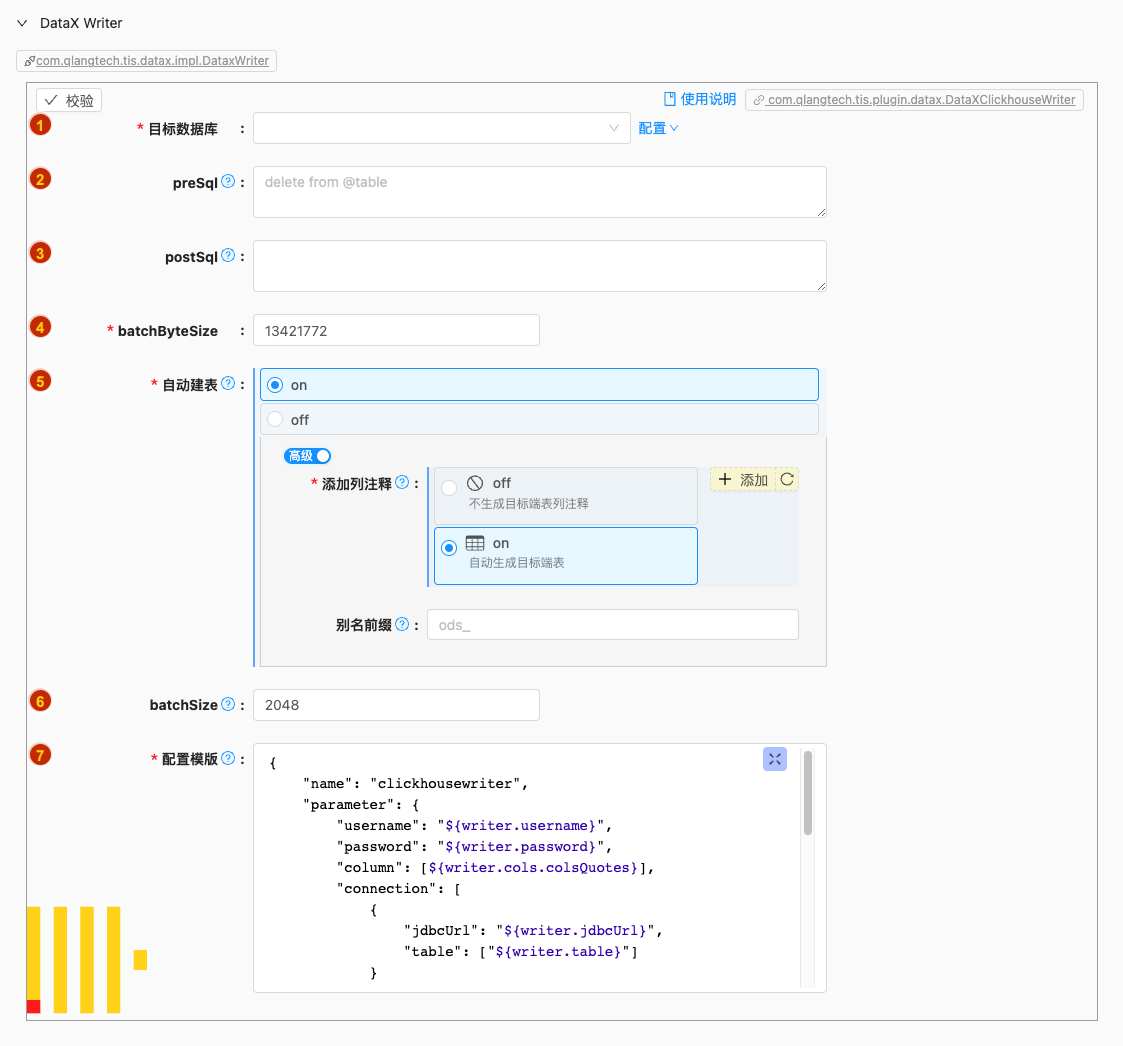This screenshot has width=1123, height=1046.
Task: Click the 校验 validate button
Action: click(x=69, y=100)
